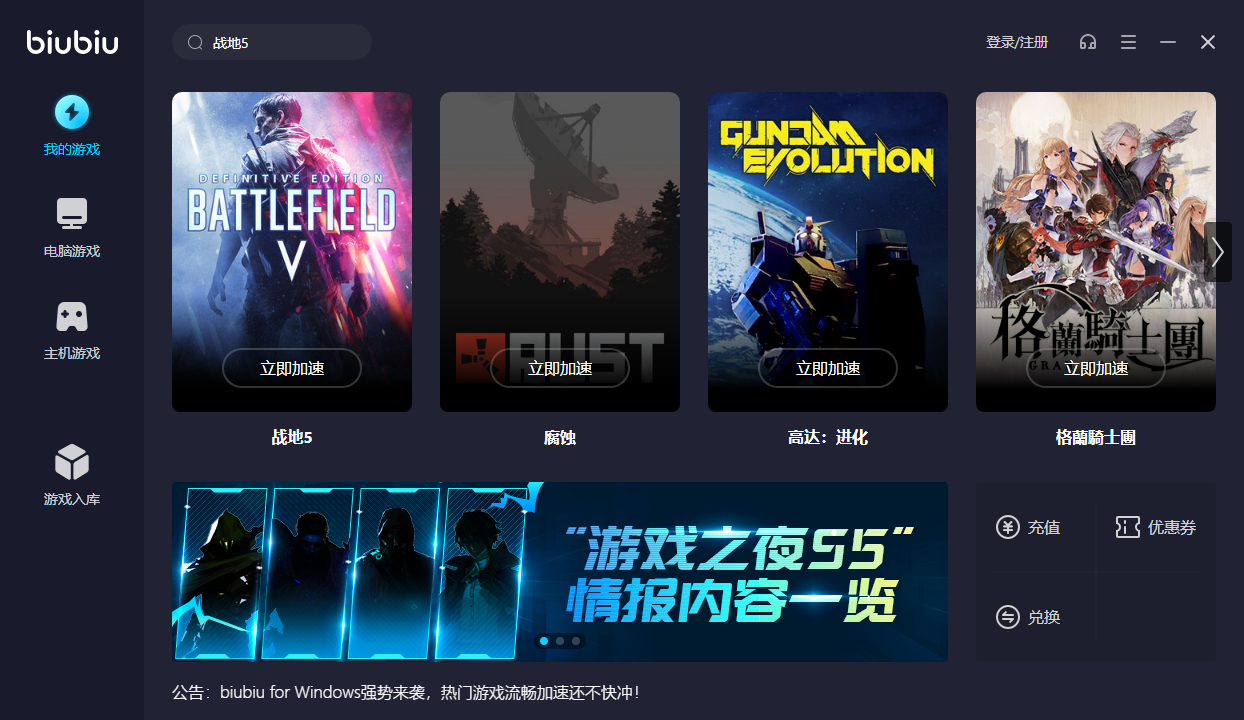This screenshot has height=720, width=1244.
Task: Click the 战地5 search input field
Action: [272, 42]
